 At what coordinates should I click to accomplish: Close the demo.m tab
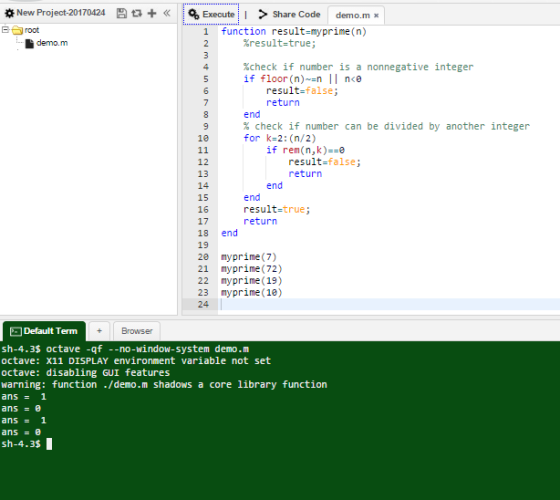point(376,15)
